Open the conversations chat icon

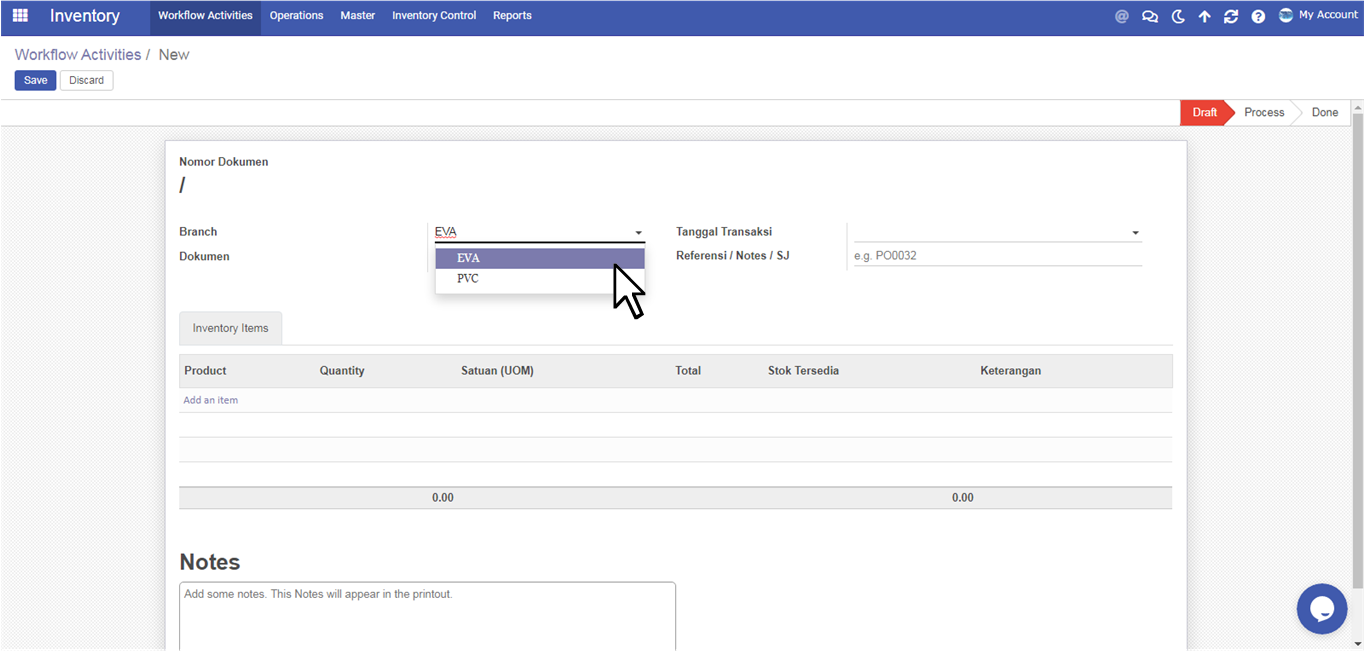[x=1150, y=17]
